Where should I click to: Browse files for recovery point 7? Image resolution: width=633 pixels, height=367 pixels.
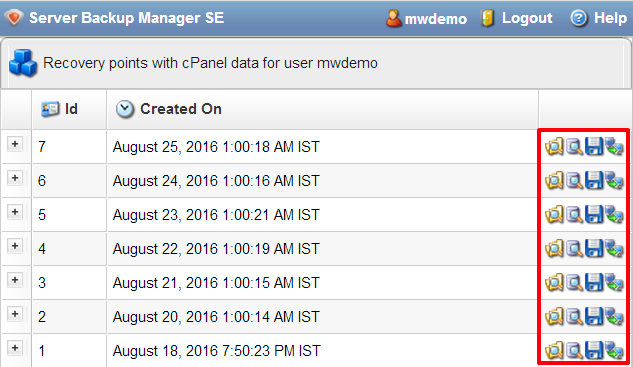pos(554,147)
